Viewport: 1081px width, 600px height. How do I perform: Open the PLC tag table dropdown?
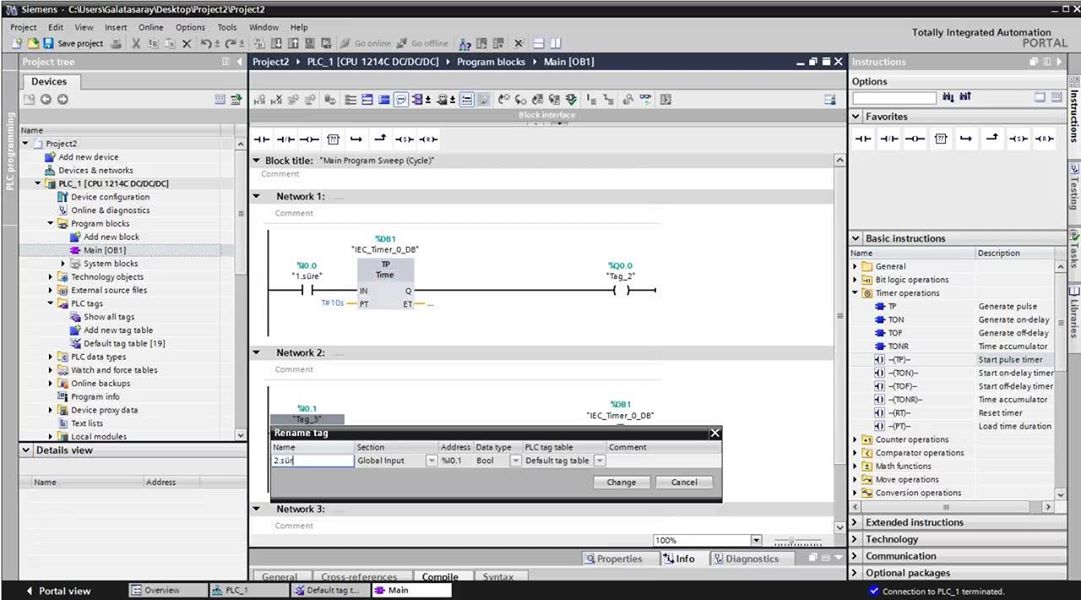click(x=599, y=461)
